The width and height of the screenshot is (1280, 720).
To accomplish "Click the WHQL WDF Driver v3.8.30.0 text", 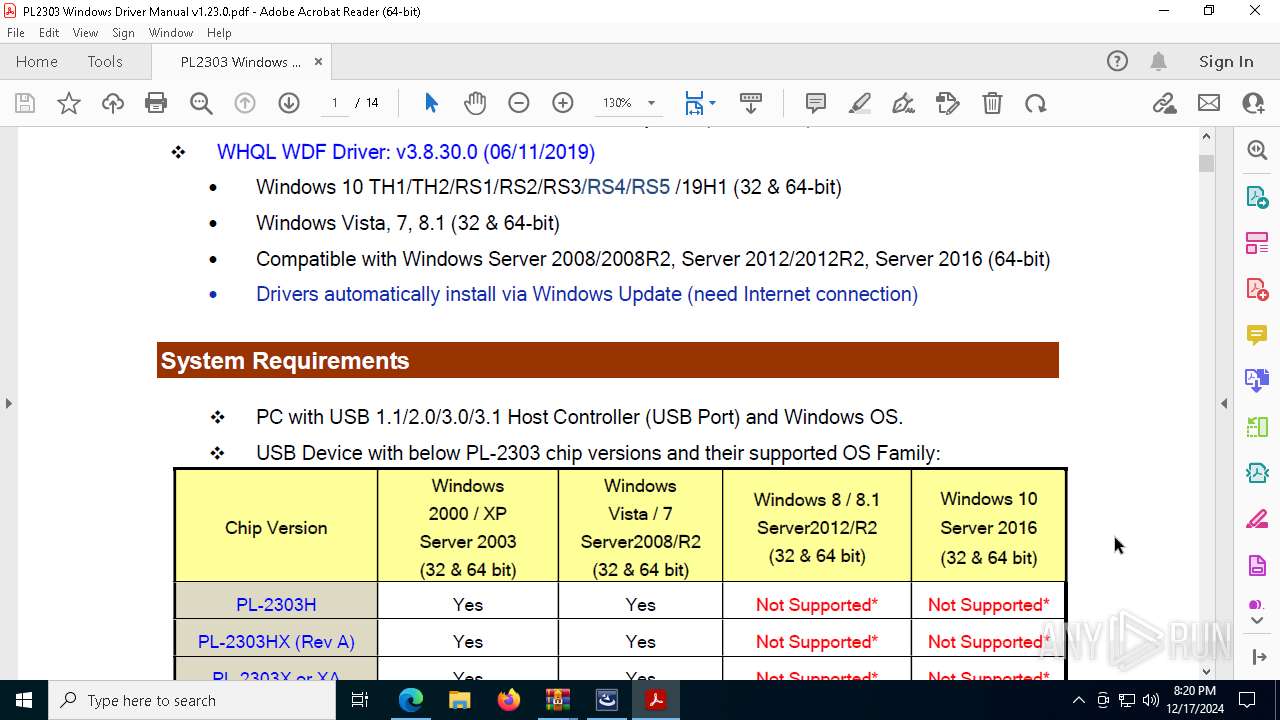I will (x=406, y=152).
